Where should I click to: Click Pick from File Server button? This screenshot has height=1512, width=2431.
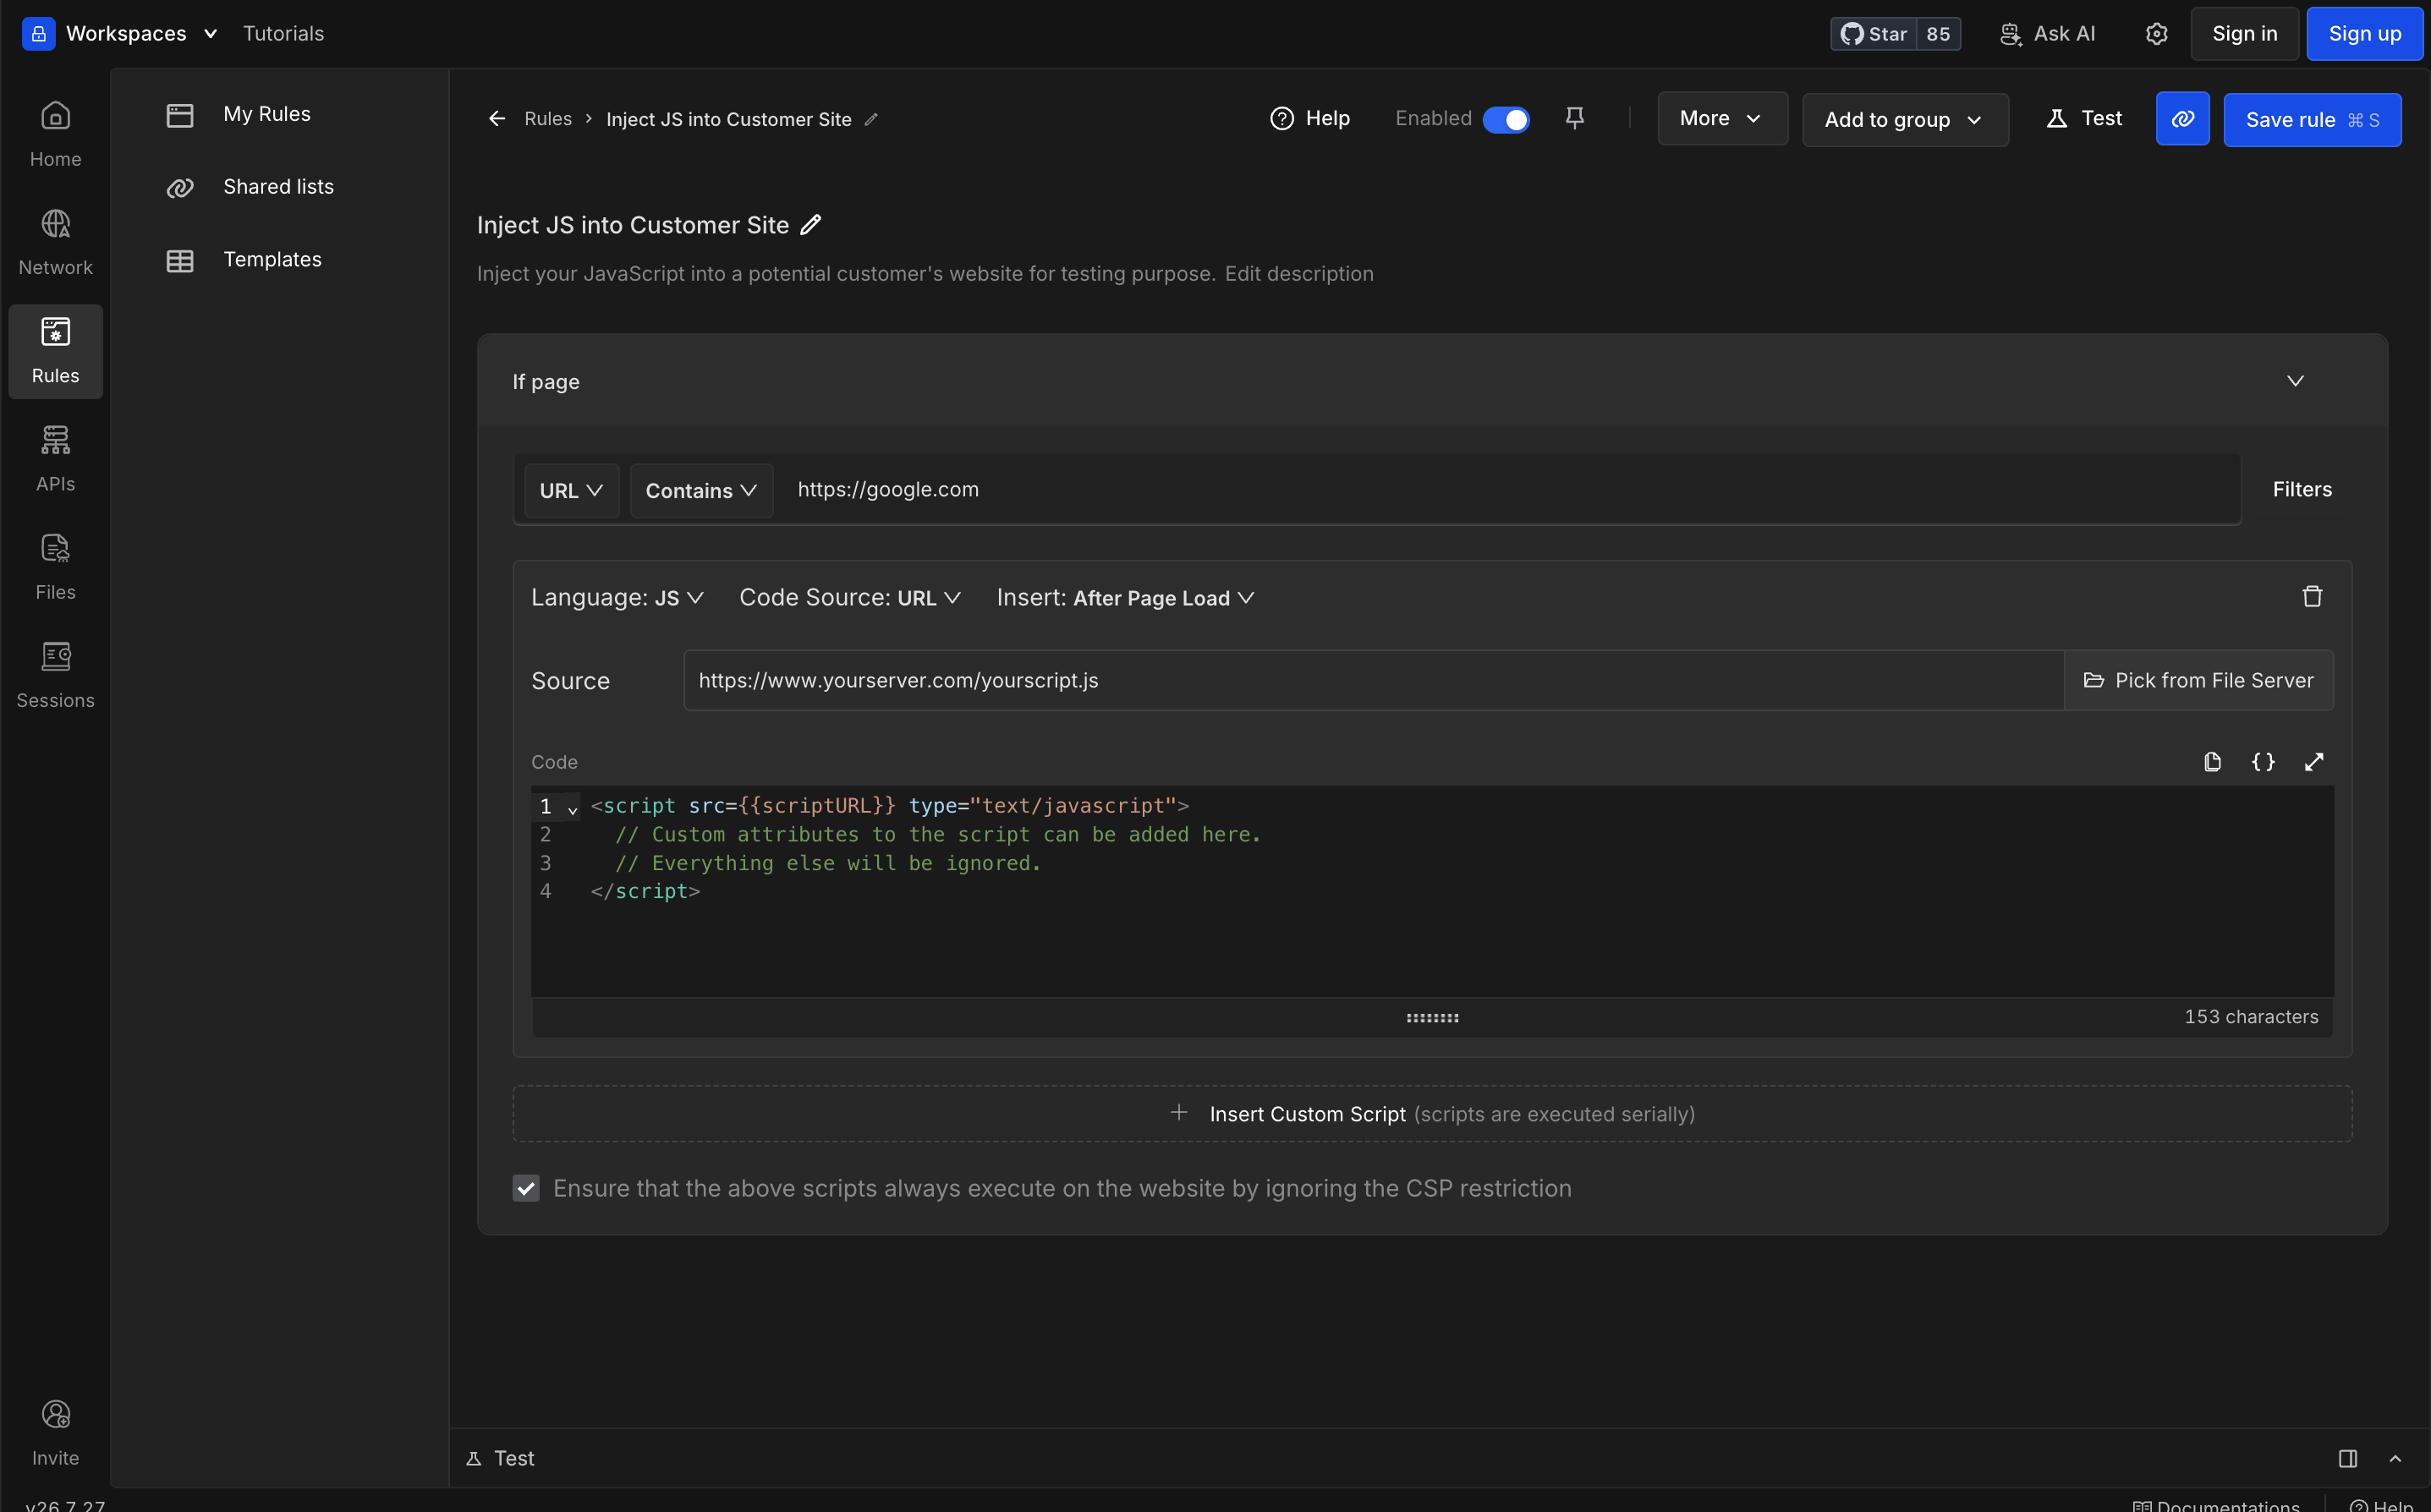point(2198,680)
